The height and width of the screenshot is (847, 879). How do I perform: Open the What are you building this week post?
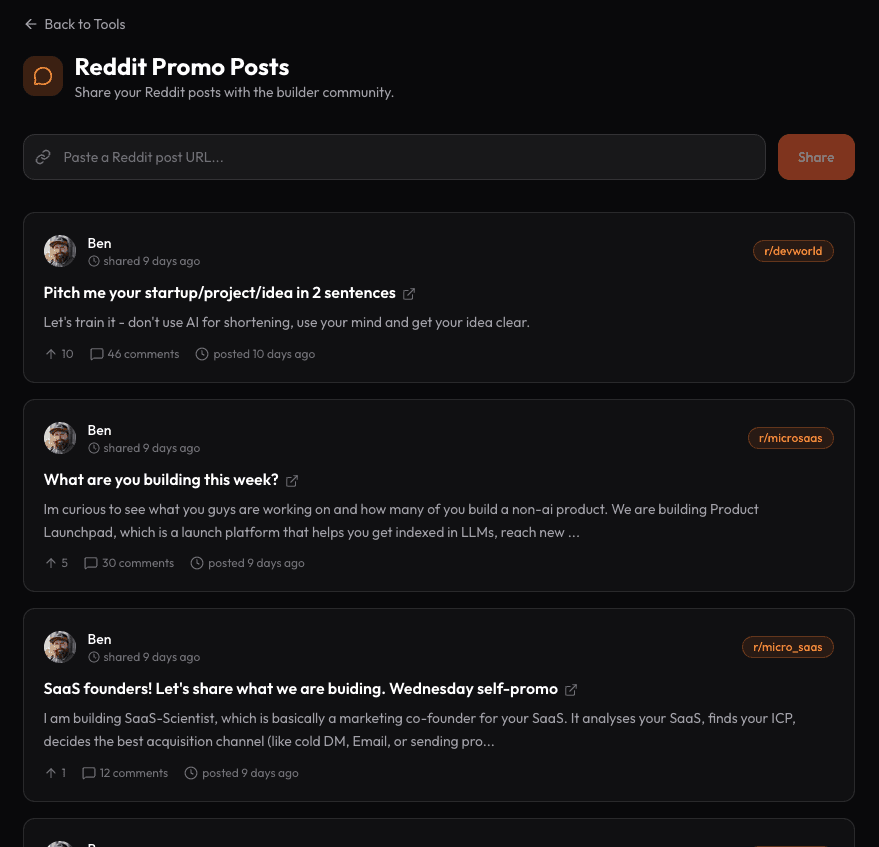coord(161,480)
